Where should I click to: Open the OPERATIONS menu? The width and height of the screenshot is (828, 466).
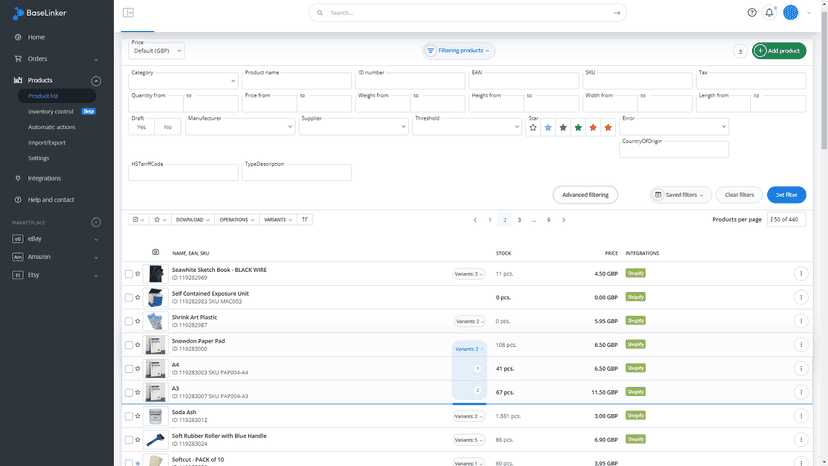coord(237,219)
